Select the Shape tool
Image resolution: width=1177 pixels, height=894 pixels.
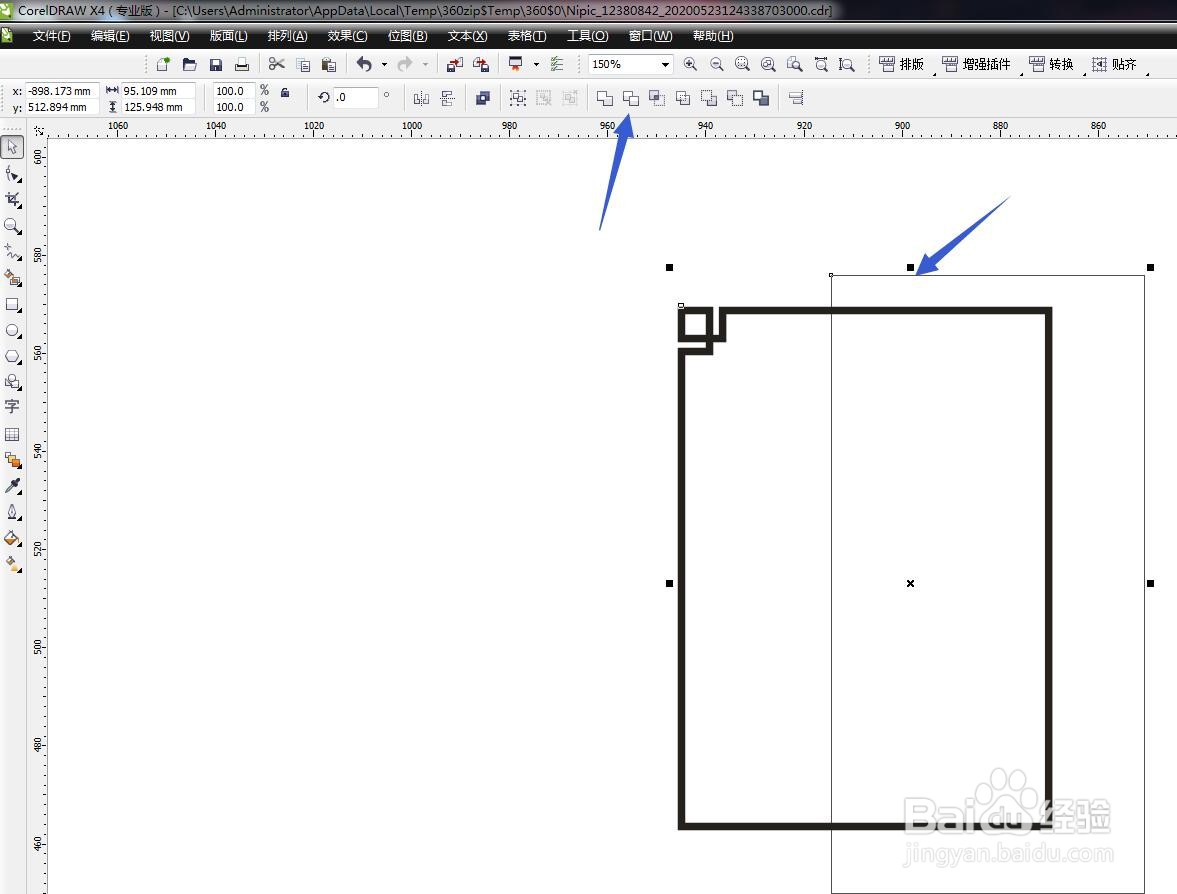tap(12, 174)
